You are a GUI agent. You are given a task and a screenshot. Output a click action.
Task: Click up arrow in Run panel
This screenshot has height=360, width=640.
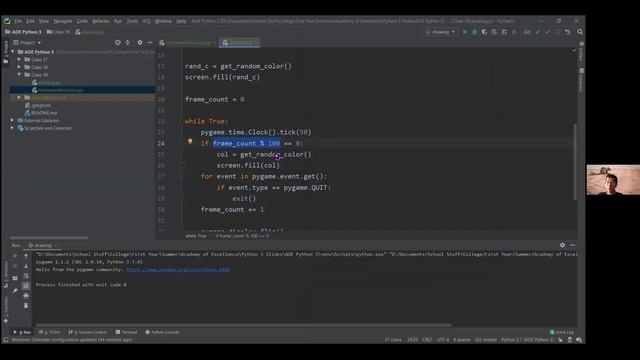[x=26, y=256]
